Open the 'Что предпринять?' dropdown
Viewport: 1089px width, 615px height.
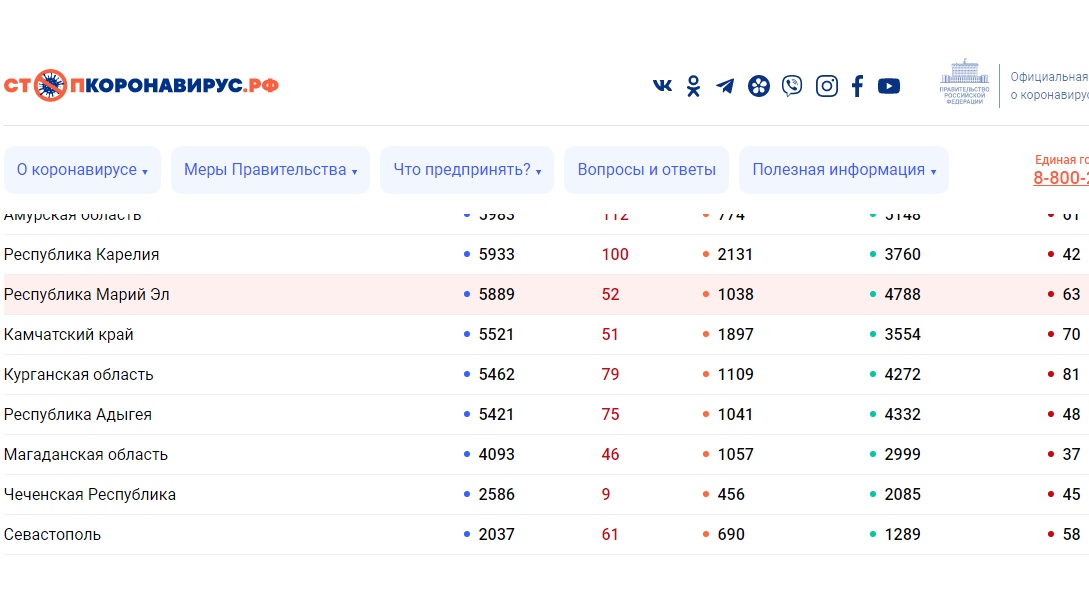[x=467, y=170]
